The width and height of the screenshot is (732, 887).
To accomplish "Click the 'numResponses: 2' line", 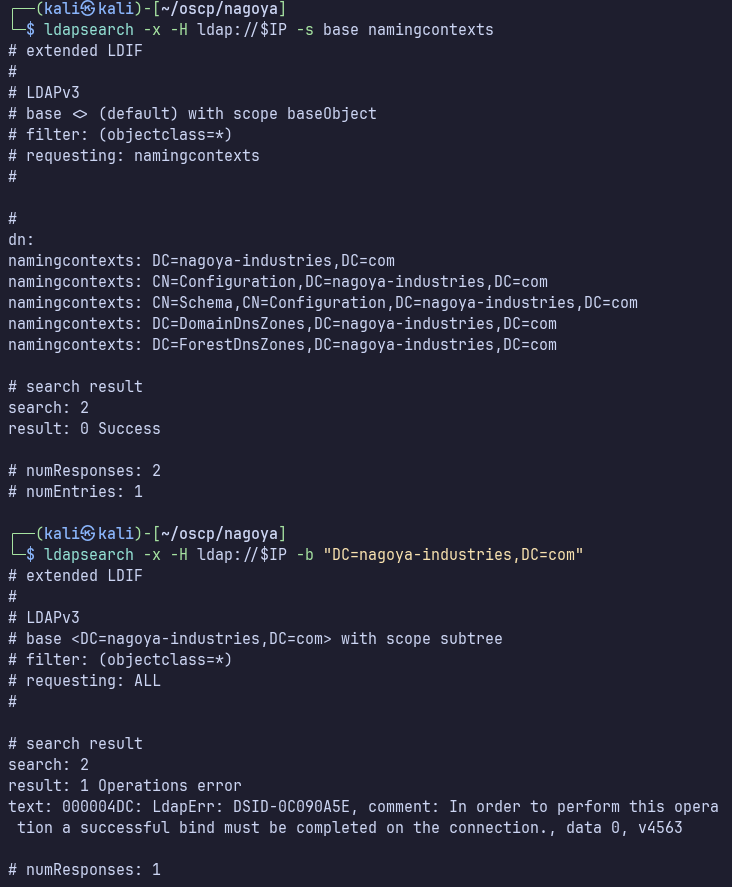I will coord(84,471).
